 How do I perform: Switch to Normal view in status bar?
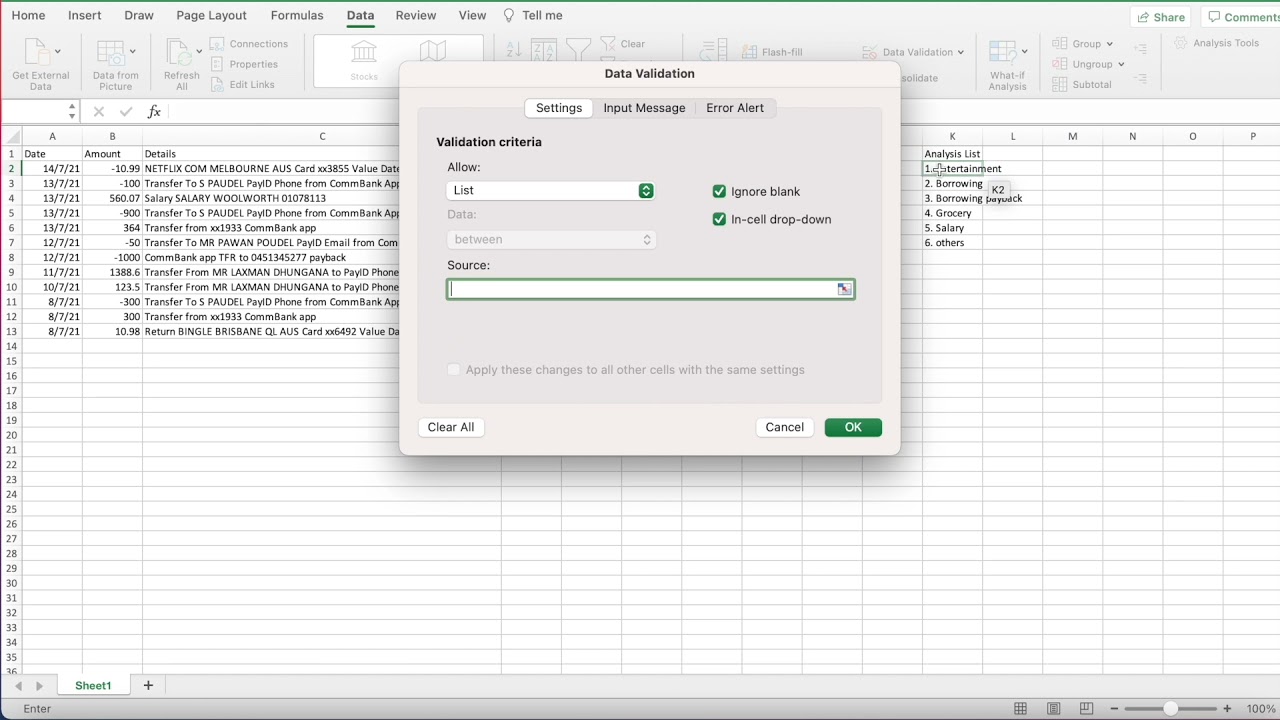pos(1020,709)
